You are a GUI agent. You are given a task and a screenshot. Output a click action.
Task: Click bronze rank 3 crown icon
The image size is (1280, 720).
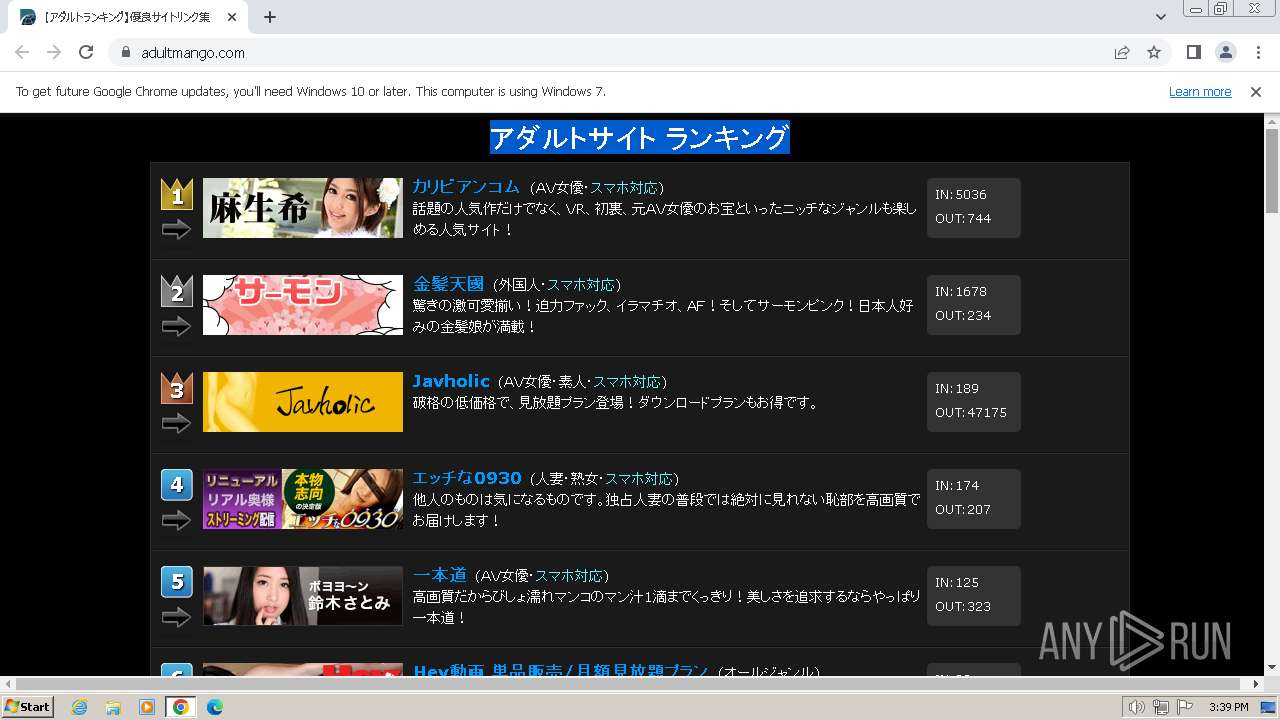click(177, 388)
